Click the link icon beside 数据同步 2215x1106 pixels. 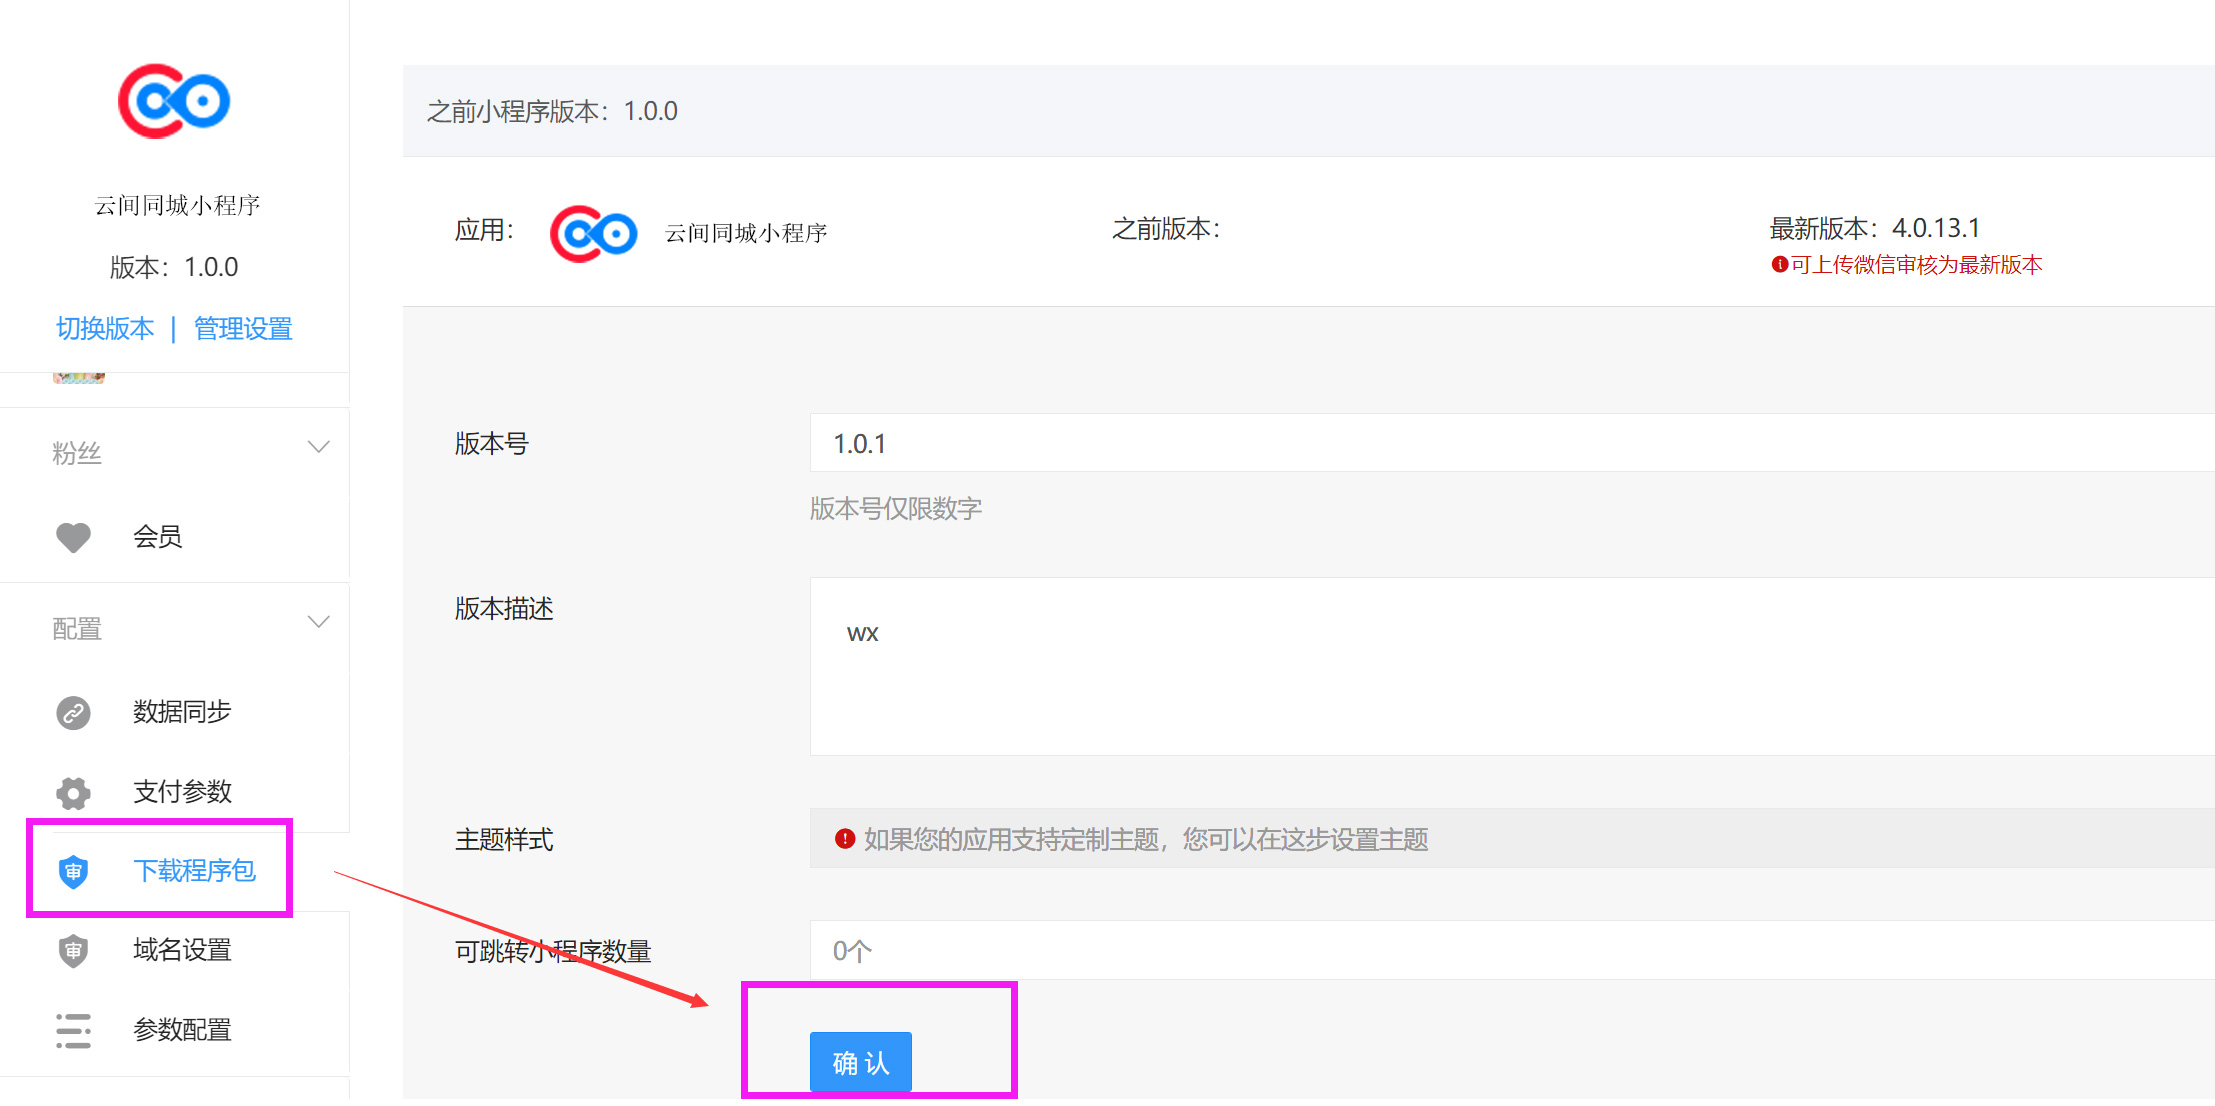tap(73, 713)
